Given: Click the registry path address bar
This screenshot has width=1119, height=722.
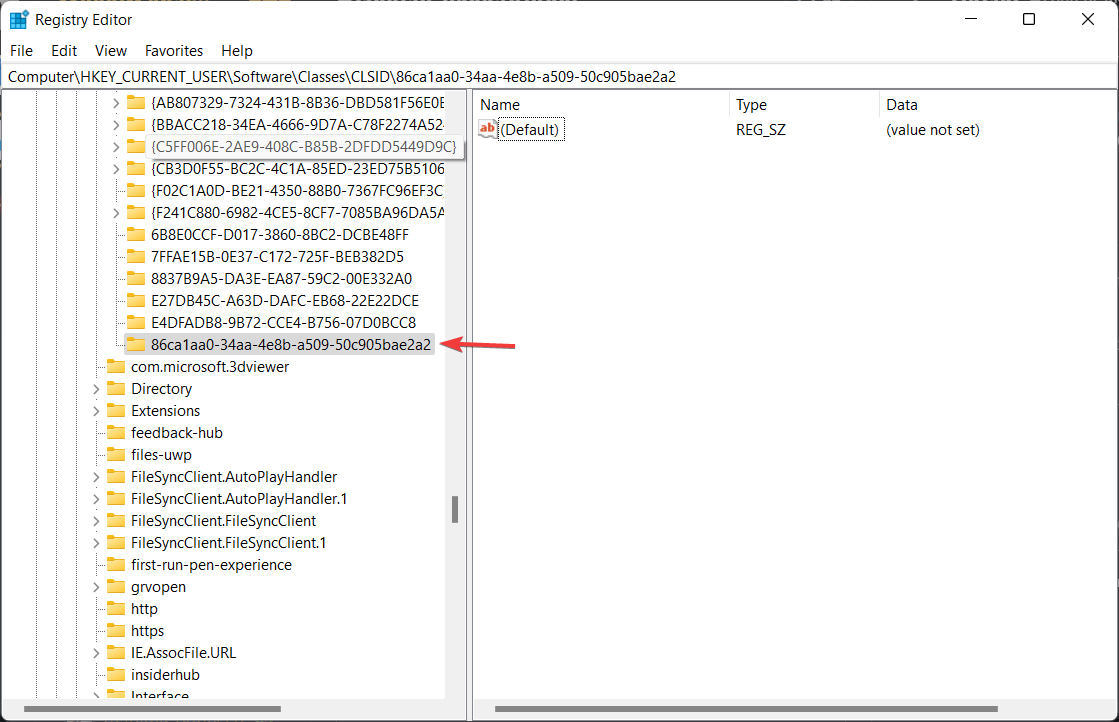Looking at the screenshot, I should (x=560, y=76).
